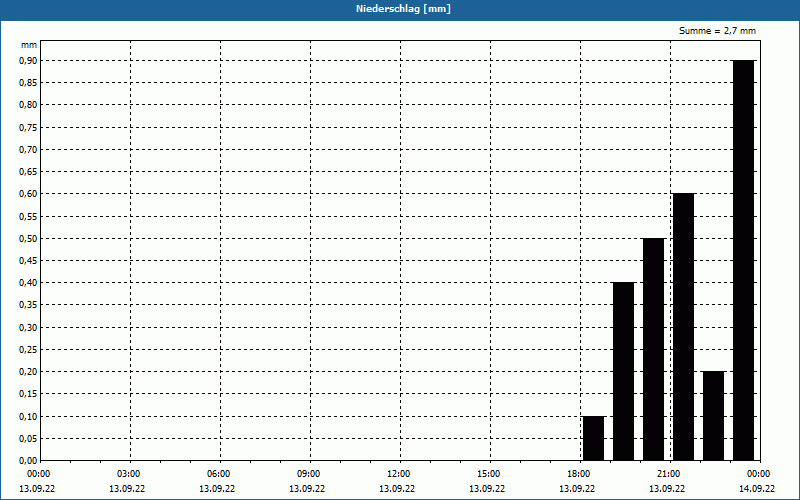This screenshot has height=500, width=800.
Task: Click the y-axis value 0,60
Action: point(28,194)
